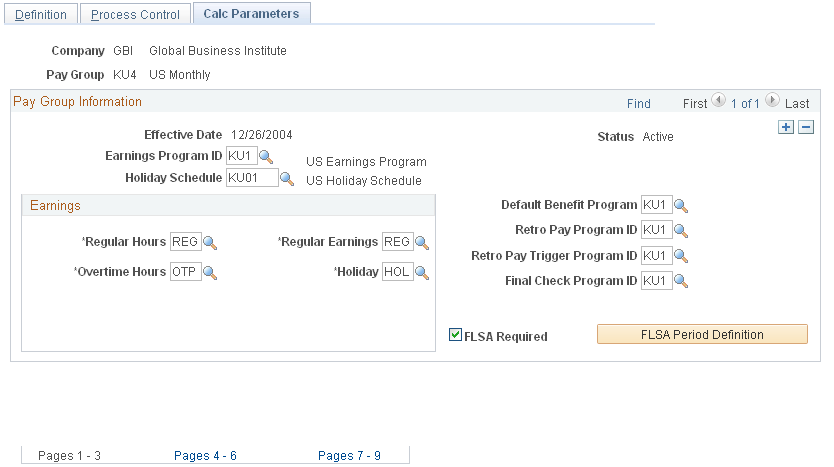Switch to the Process Control tab
Image resolution: width=834 pixels, height=467 pixels.
135,14
